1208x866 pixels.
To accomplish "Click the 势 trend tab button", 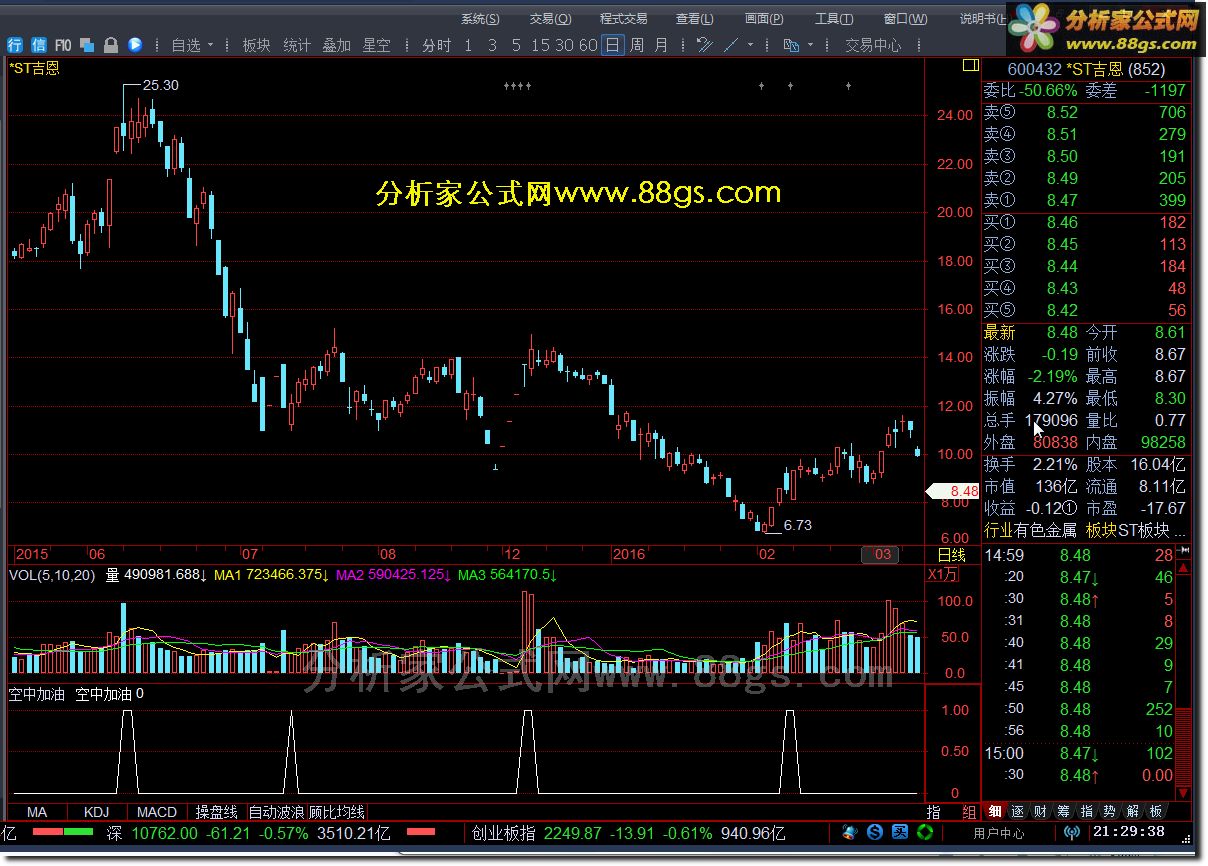I will (1109, 811).
